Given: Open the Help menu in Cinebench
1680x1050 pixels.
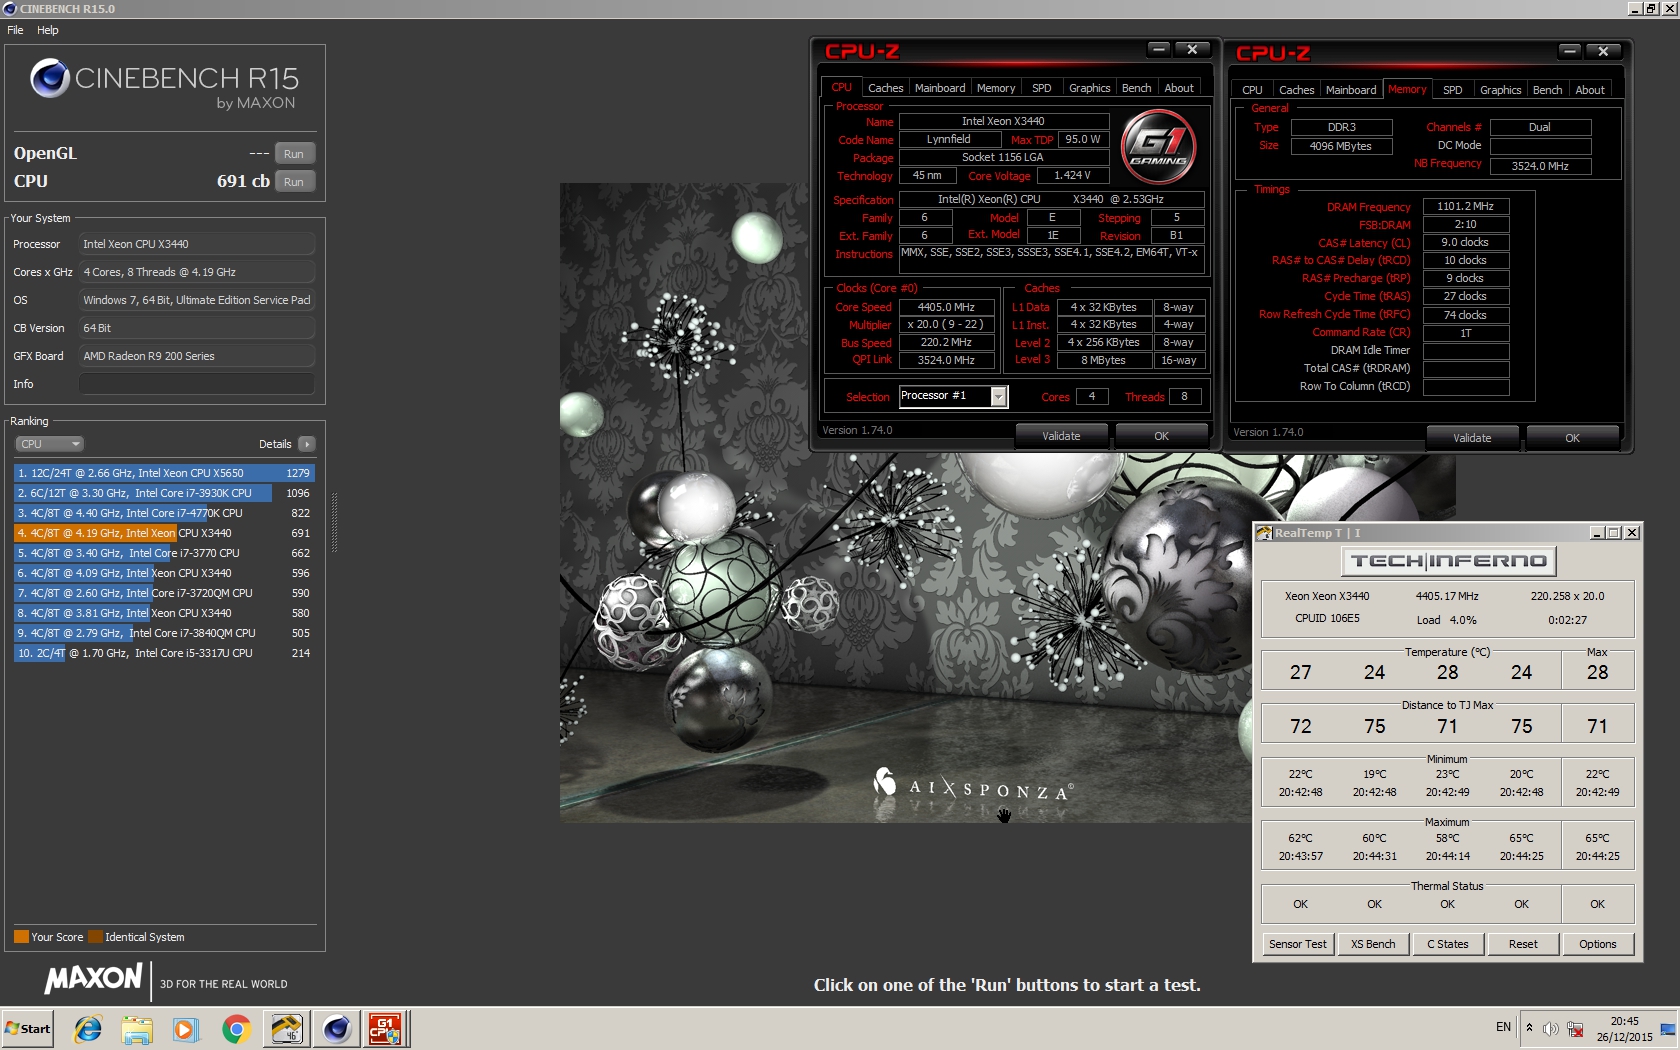Looking at the screenshot, I should pyautogui.click(x=48, y=30).
